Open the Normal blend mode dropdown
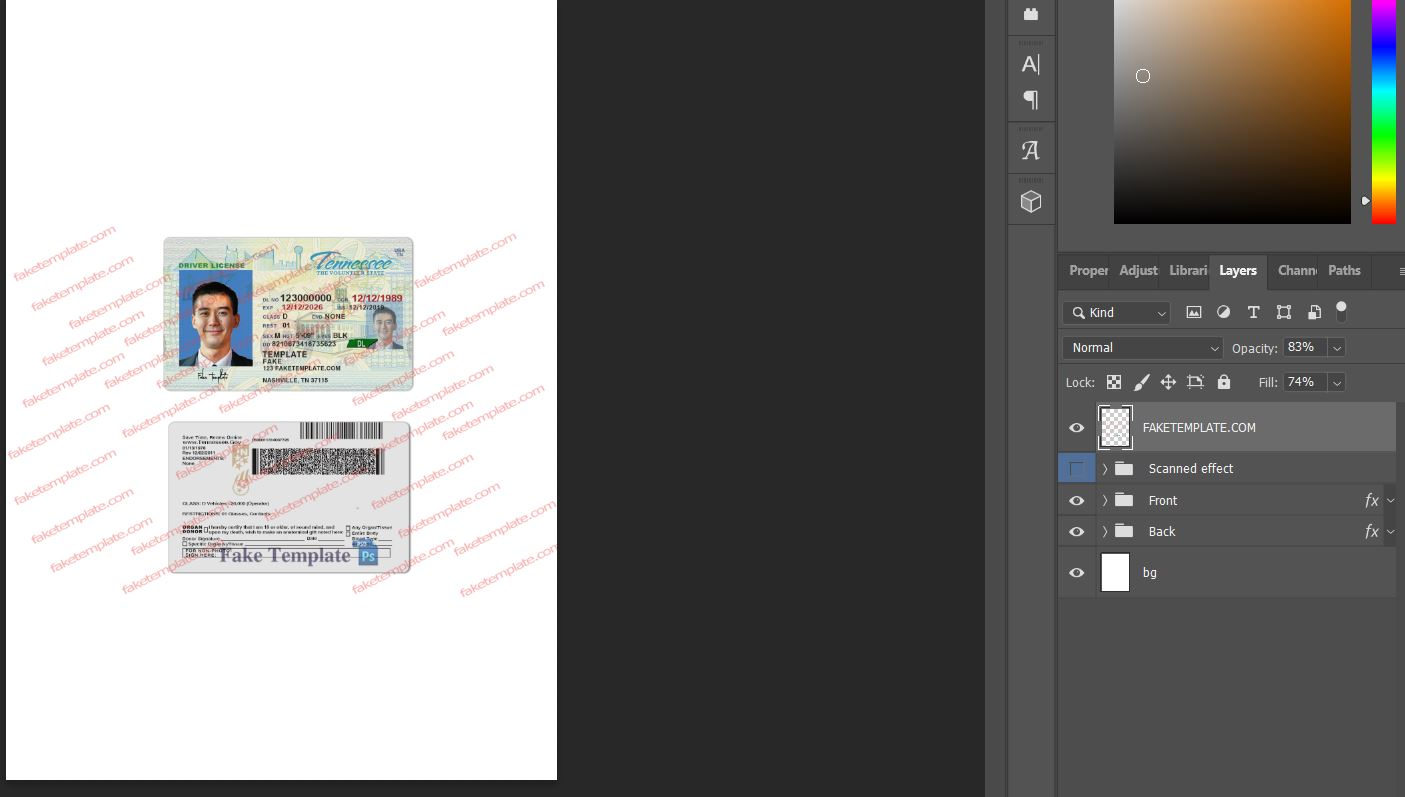The width and height of the screenshot is (1405, 797). (x=1142, y=348)
